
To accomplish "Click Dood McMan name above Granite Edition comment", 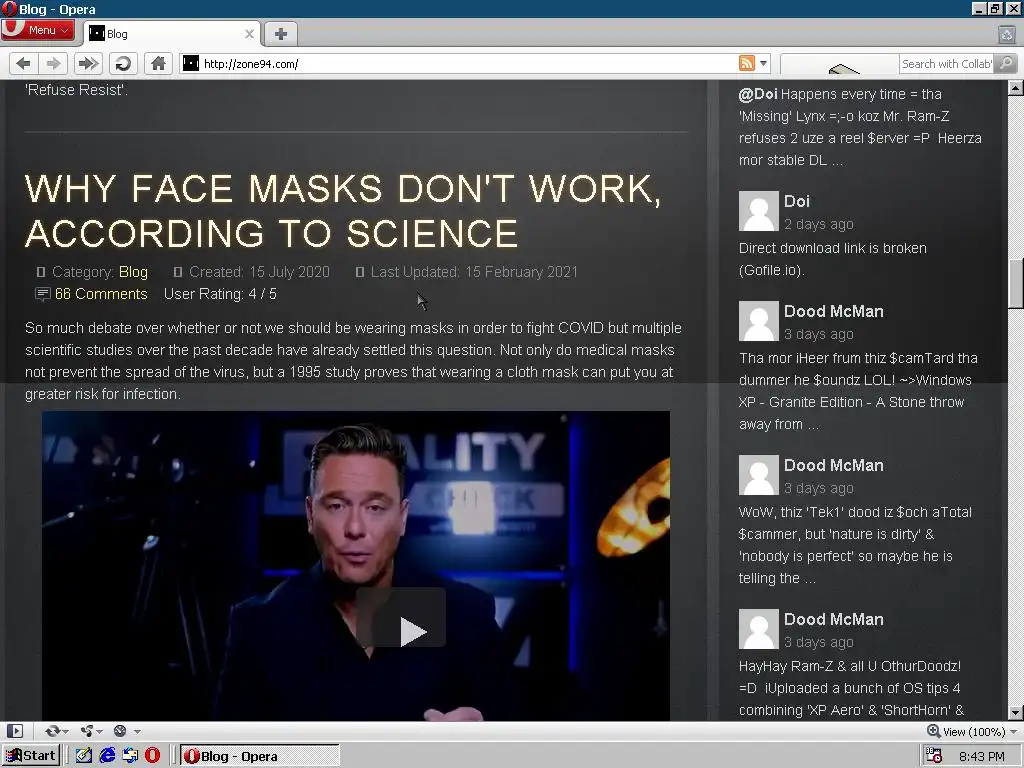I will (x=833, y=311).
